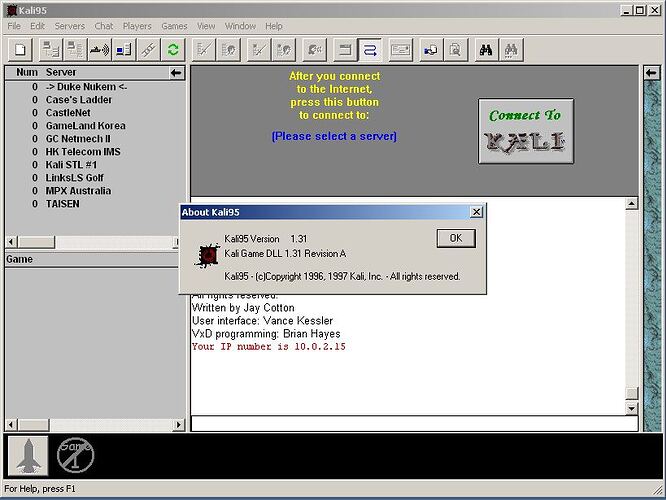Sort by the Server column header
Viewport: 666px width, 500px height.
[106, 72]
